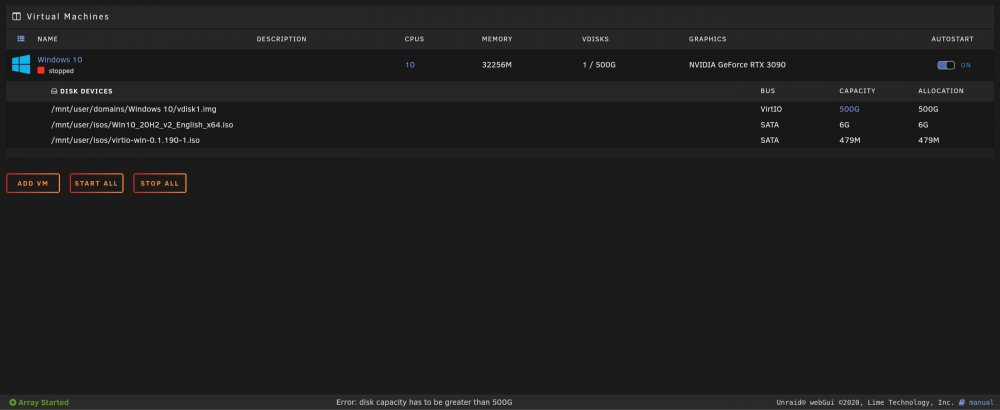Click the Windows 10 VM logo icon
The width and height of the screenshot is (1000, 410).
tap(21, 64)
